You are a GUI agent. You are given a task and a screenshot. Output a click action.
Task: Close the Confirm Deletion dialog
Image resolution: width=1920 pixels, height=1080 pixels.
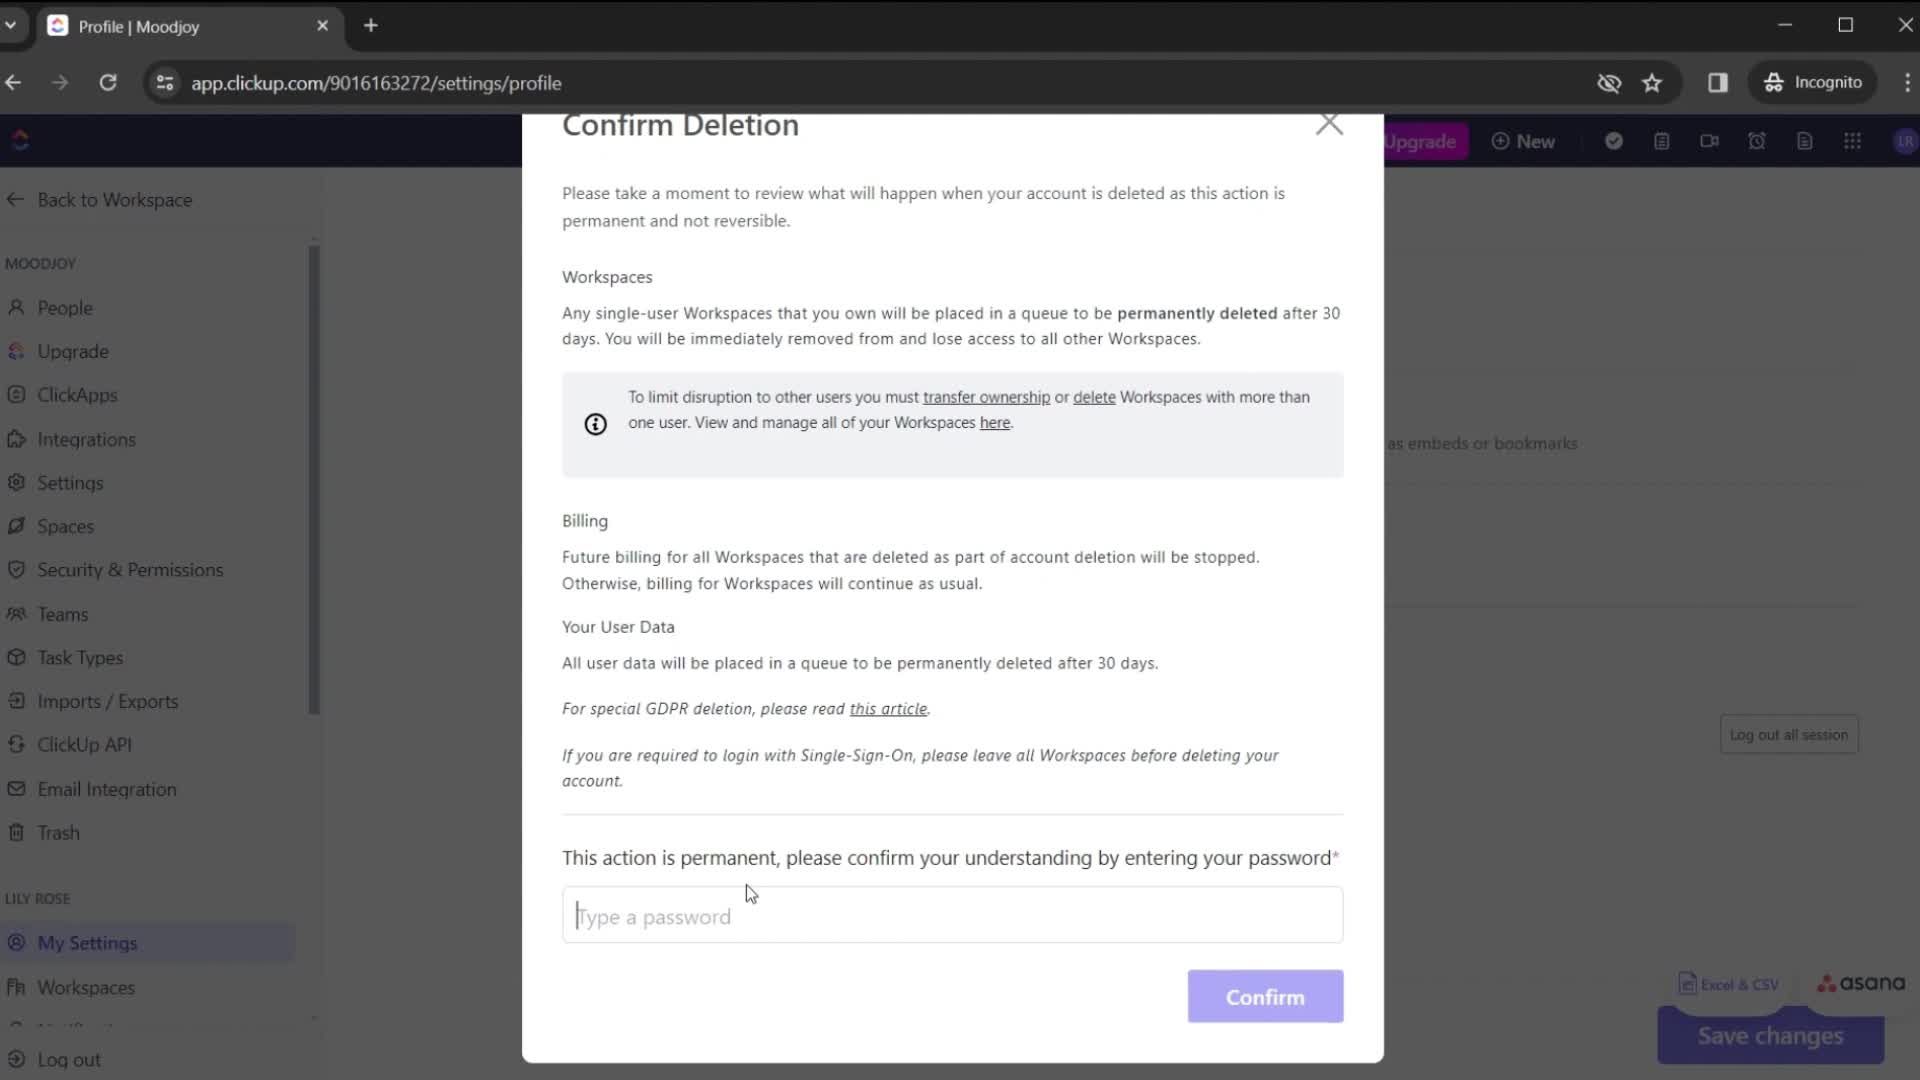pos(1329,123)
